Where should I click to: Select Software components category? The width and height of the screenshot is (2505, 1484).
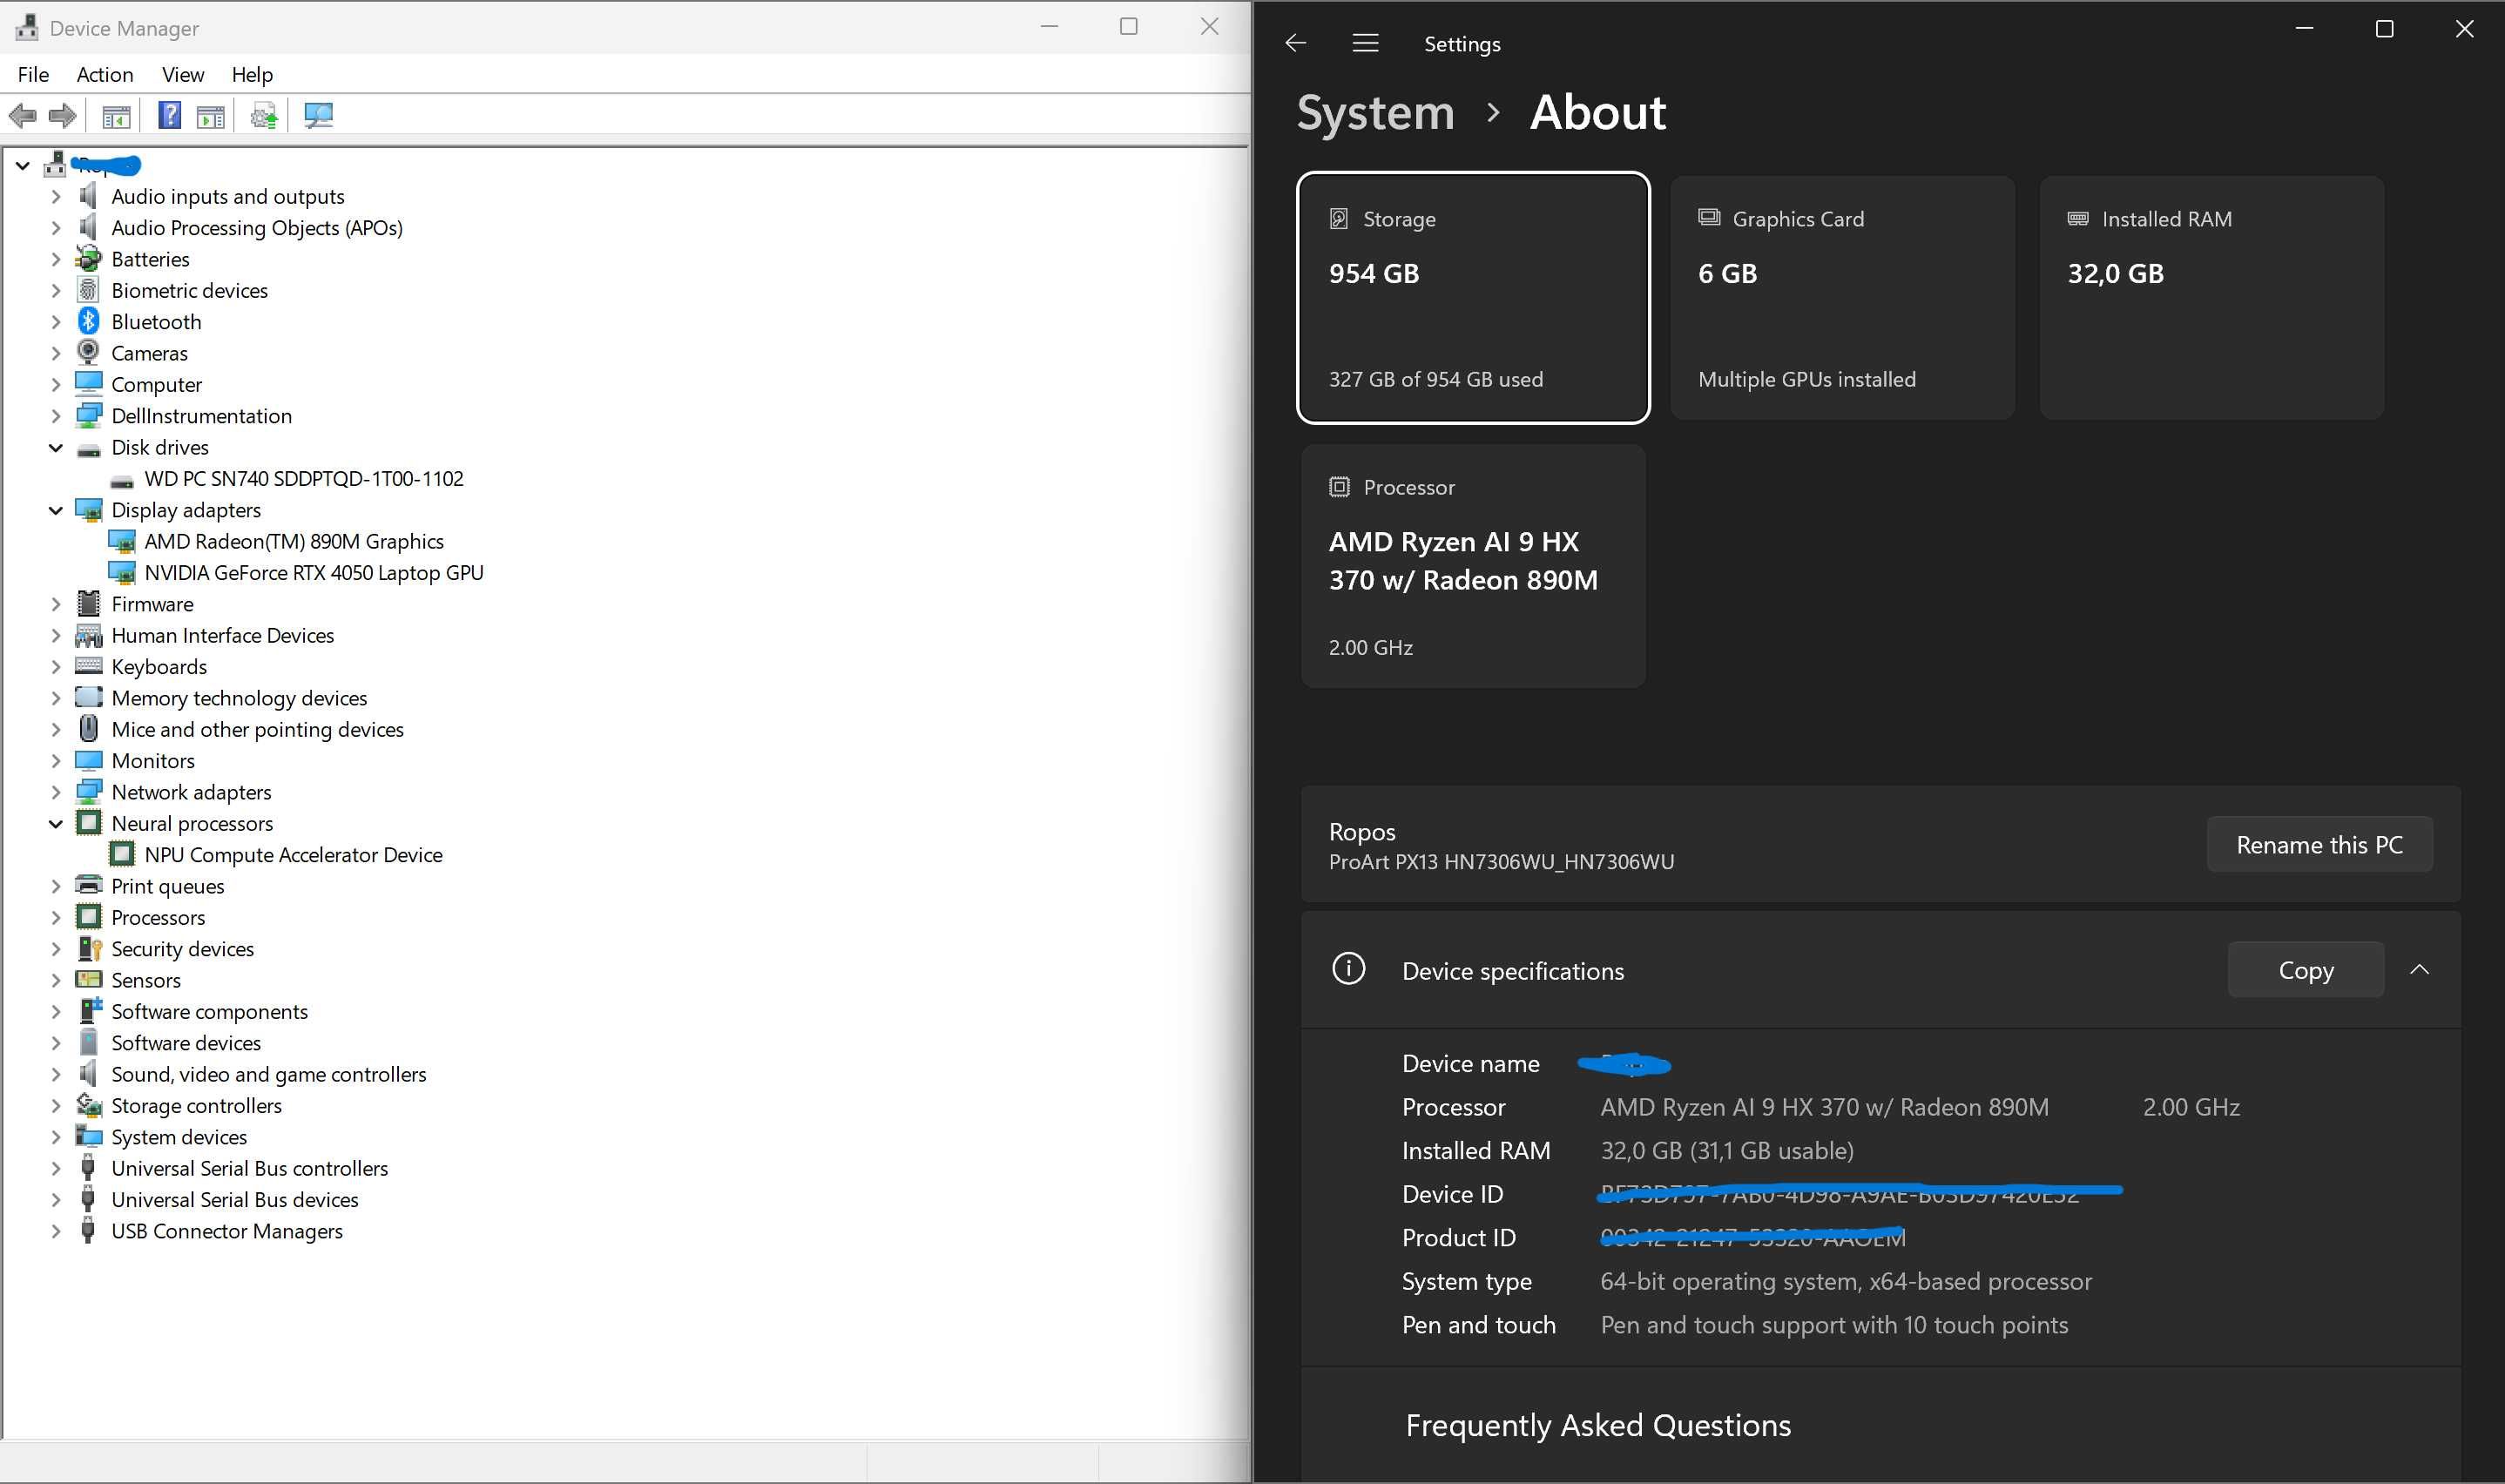tap(209, 1011)
